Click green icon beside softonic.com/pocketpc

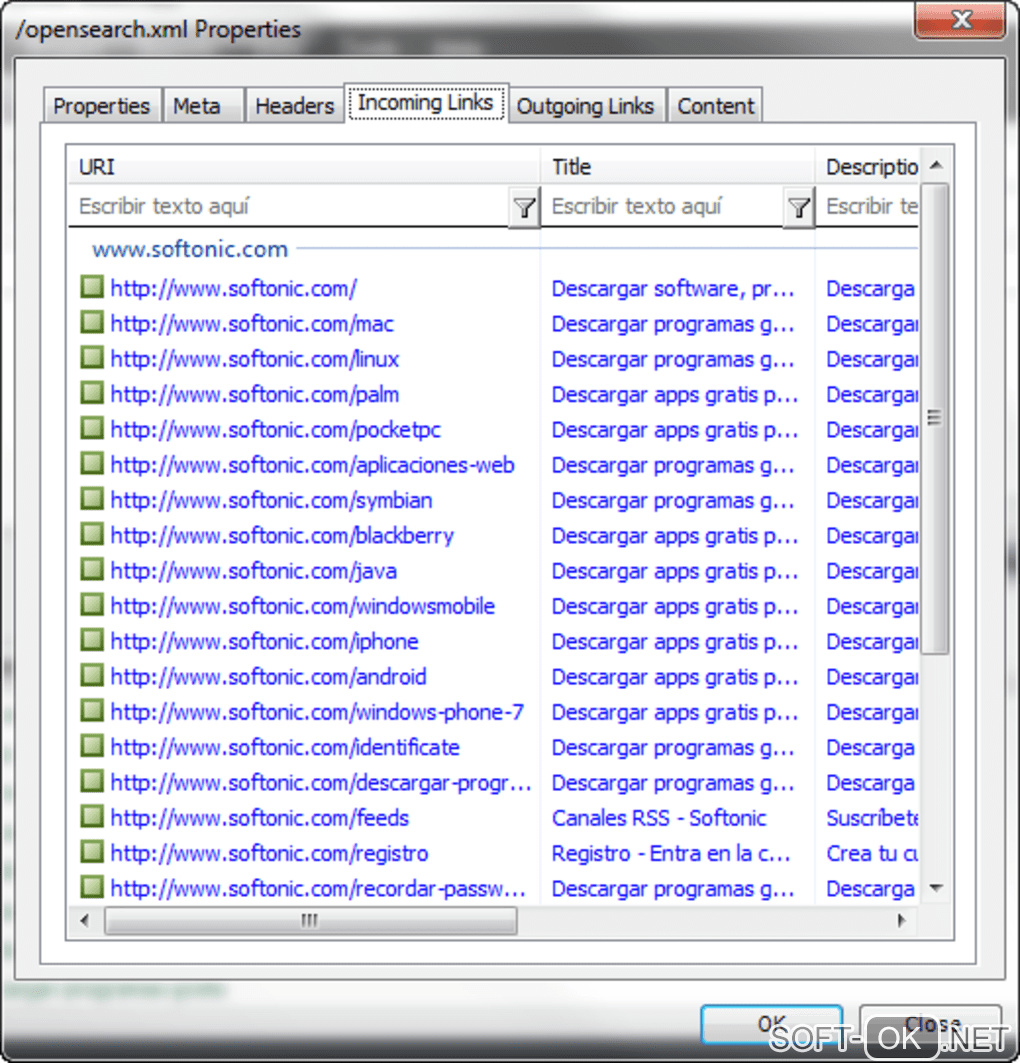pyautogui.click(x=91, y=428)
